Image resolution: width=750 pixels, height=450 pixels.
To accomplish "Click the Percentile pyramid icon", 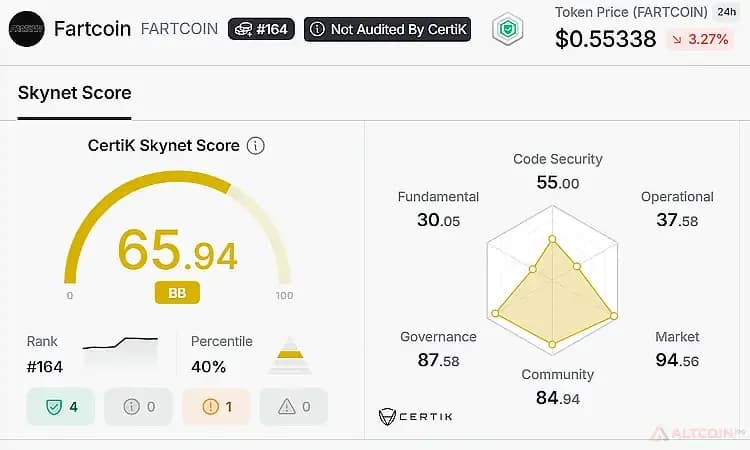I will pyautogui.click(x=290, y=355).
